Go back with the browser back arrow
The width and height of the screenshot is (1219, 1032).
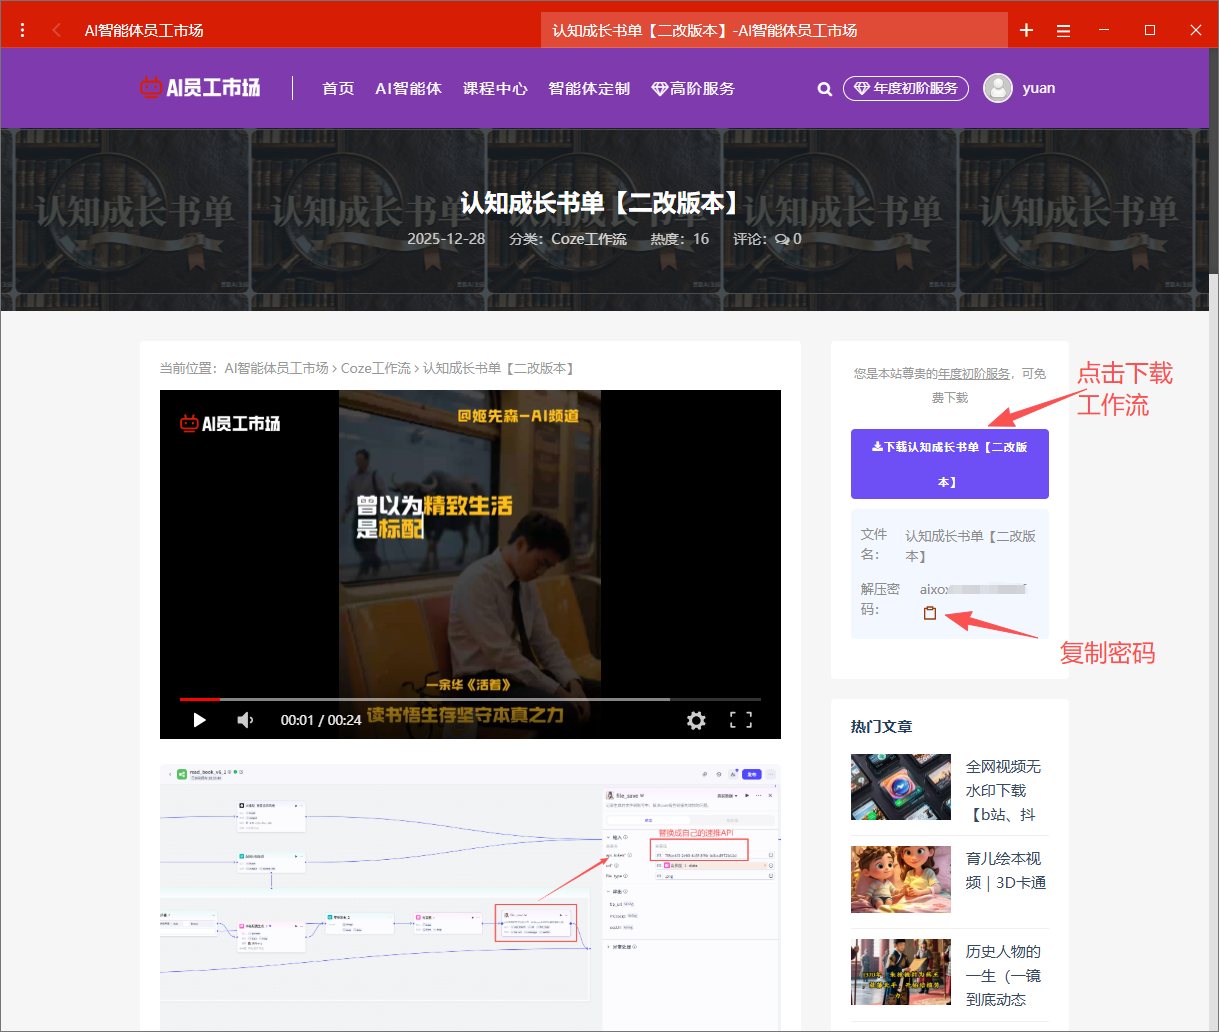point(56,30)
